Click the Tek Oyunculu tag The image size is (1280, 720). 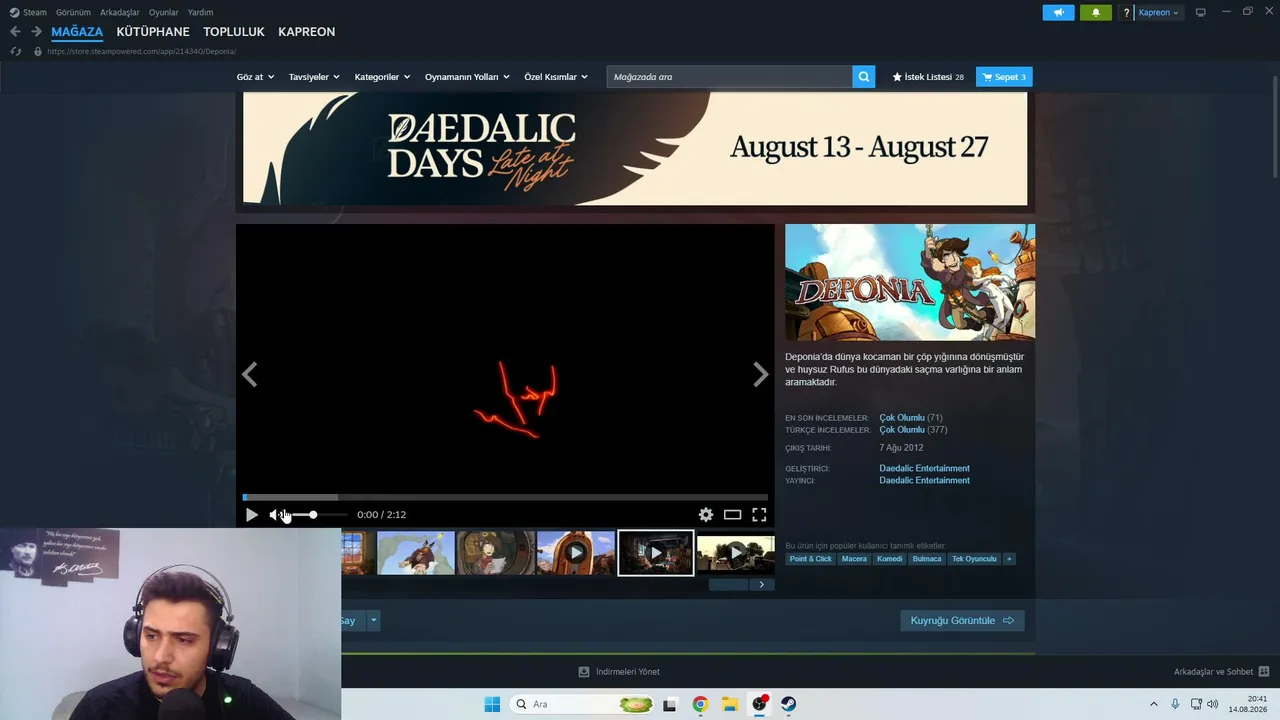pos(974,559)
